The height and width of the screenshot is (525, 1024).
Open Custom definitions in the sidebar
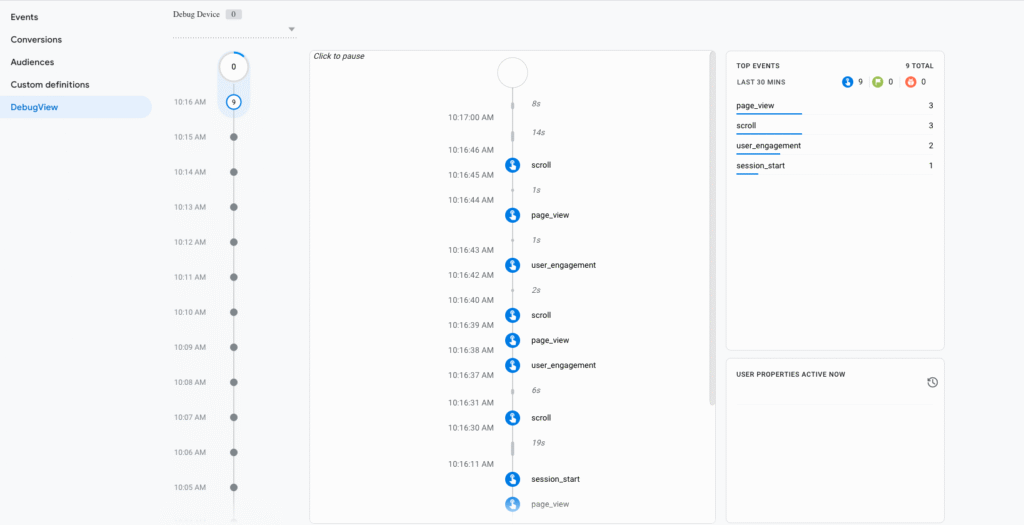50,85
